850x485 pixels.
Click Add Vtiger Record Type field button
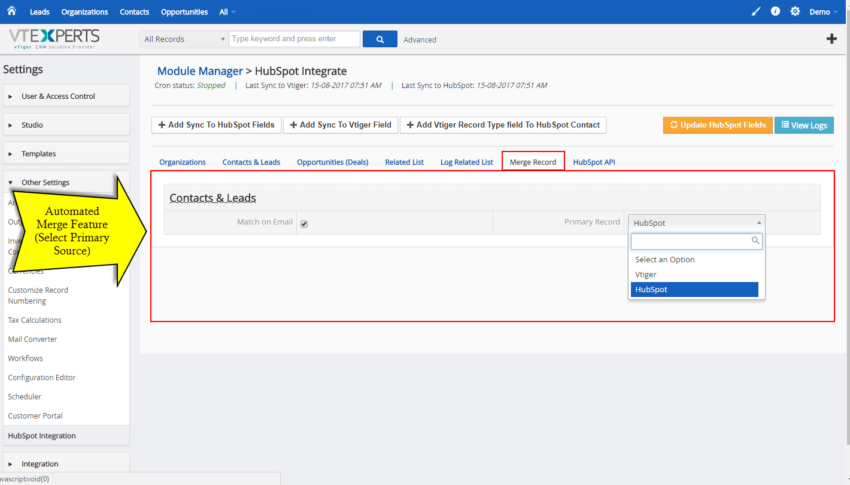503,125
